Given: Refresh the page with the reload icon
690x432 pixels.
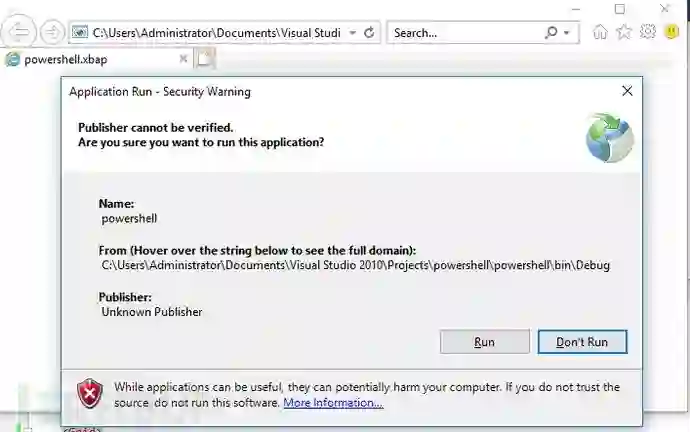Looking at the screenshot, I should (x=369, y=32).
